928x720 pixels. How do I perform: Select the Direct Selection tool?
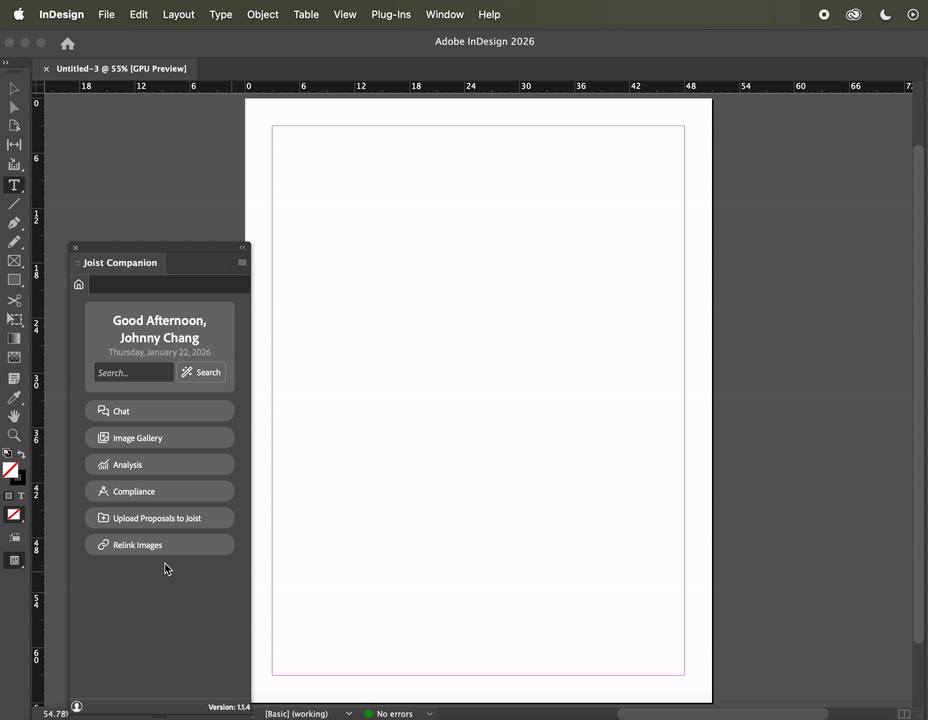(14, 108)
